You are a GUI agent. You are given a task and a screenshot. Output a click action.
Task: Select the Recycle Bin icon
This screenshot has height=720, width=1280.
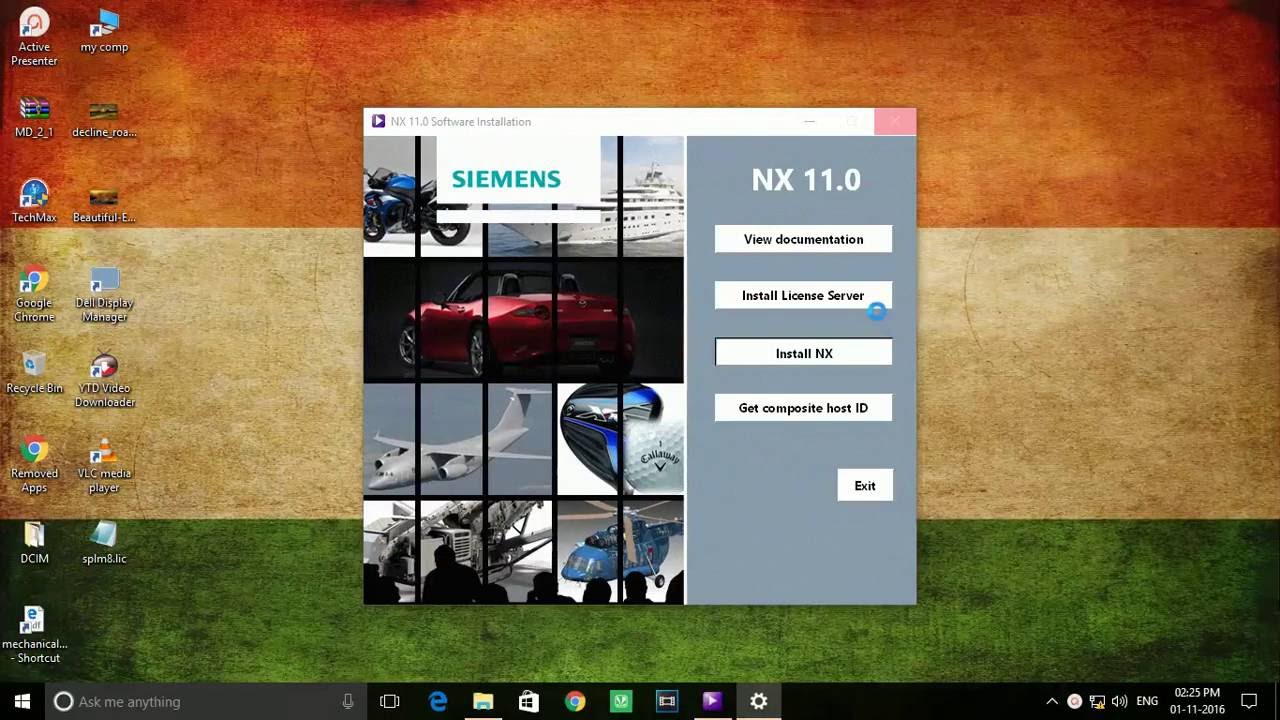click(x=34, y=372)
